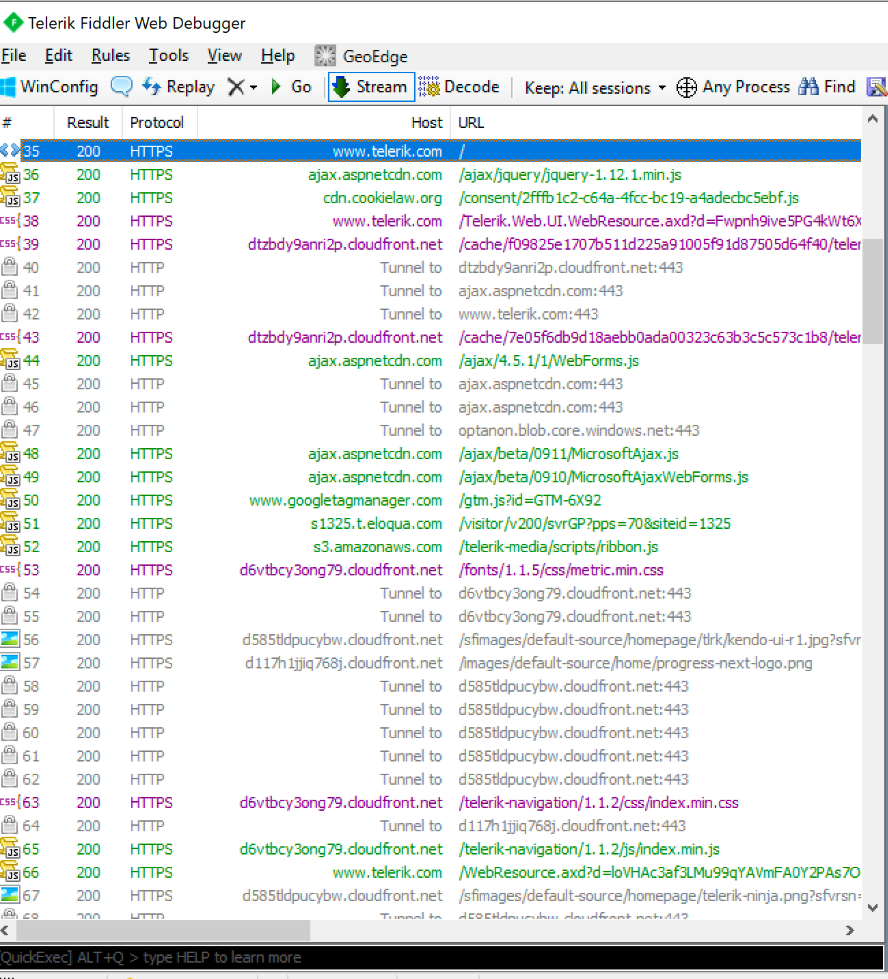Toggle the Decode button
888x979 pixels.
459,87
